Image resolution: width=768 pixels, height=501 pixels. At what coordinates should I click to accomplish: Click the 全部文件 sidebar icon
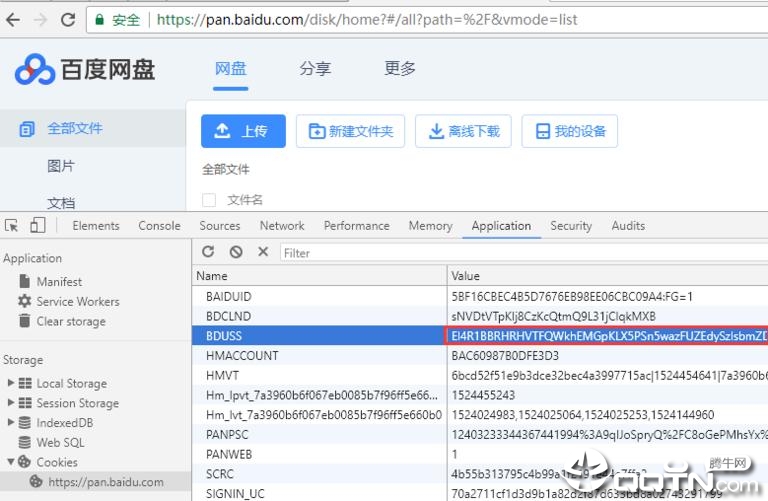pyautogui.click(x=26, y=129)
